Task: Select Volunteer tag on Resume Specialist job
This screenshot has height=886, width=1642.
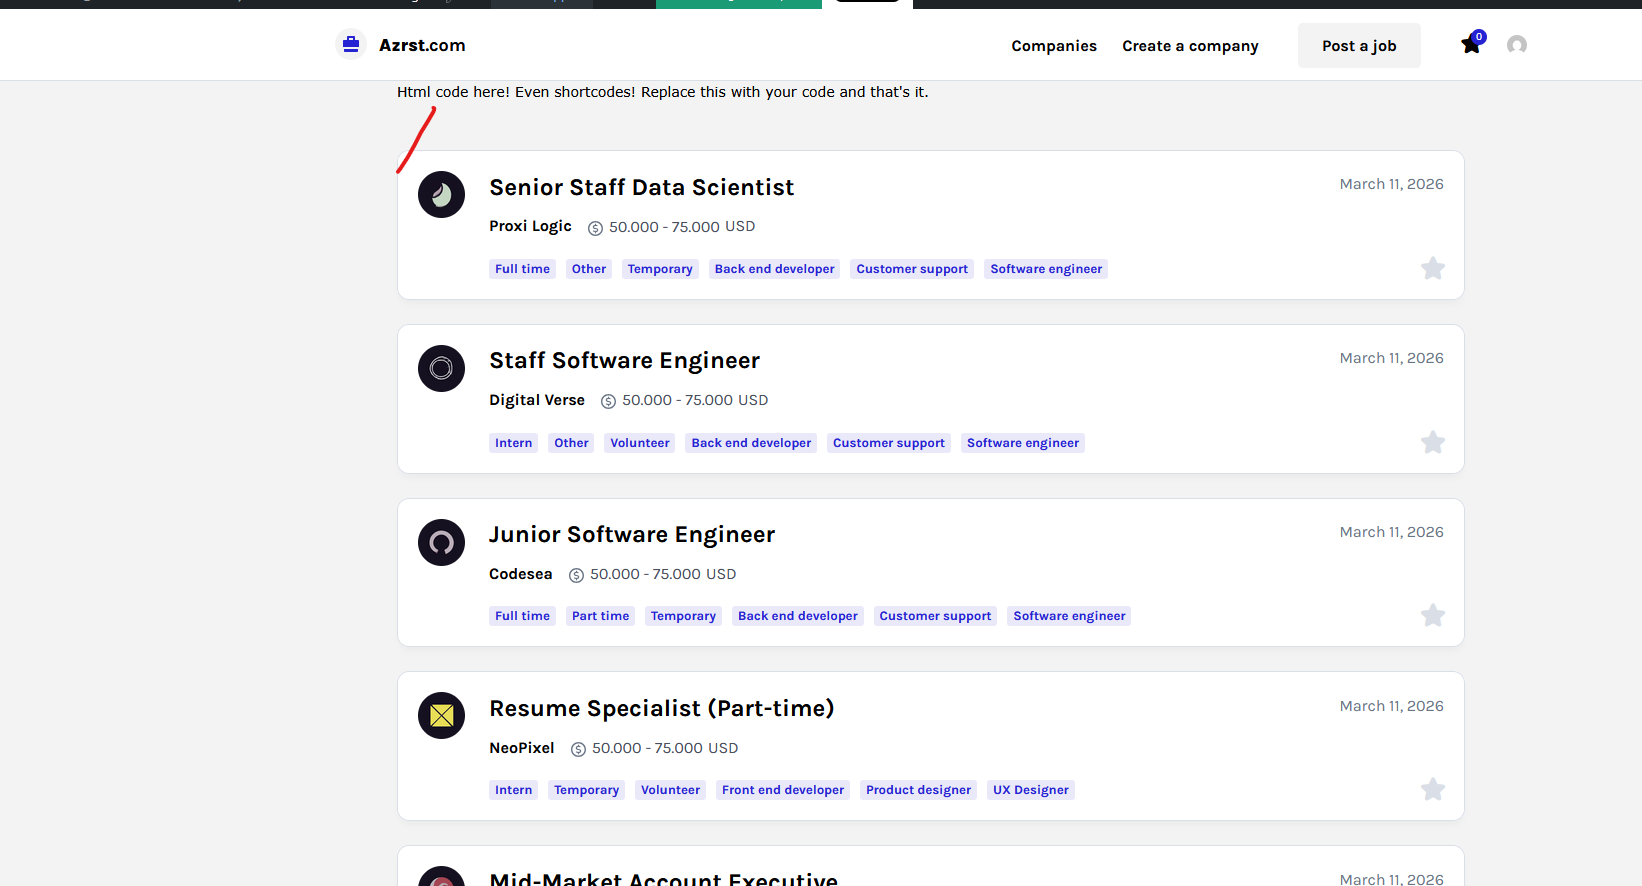Action: click(x=670, y=790)
